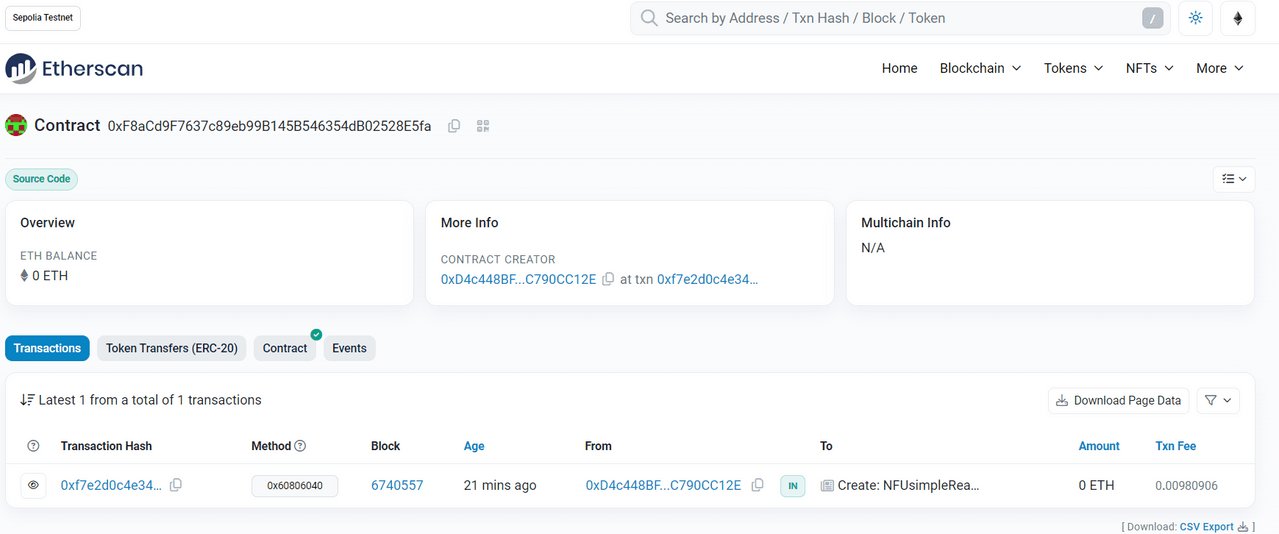Open transaction hash 0xf7e2d0c4e34 in table row
Viewport: 1279px width, 534px height.
point(111,485)
